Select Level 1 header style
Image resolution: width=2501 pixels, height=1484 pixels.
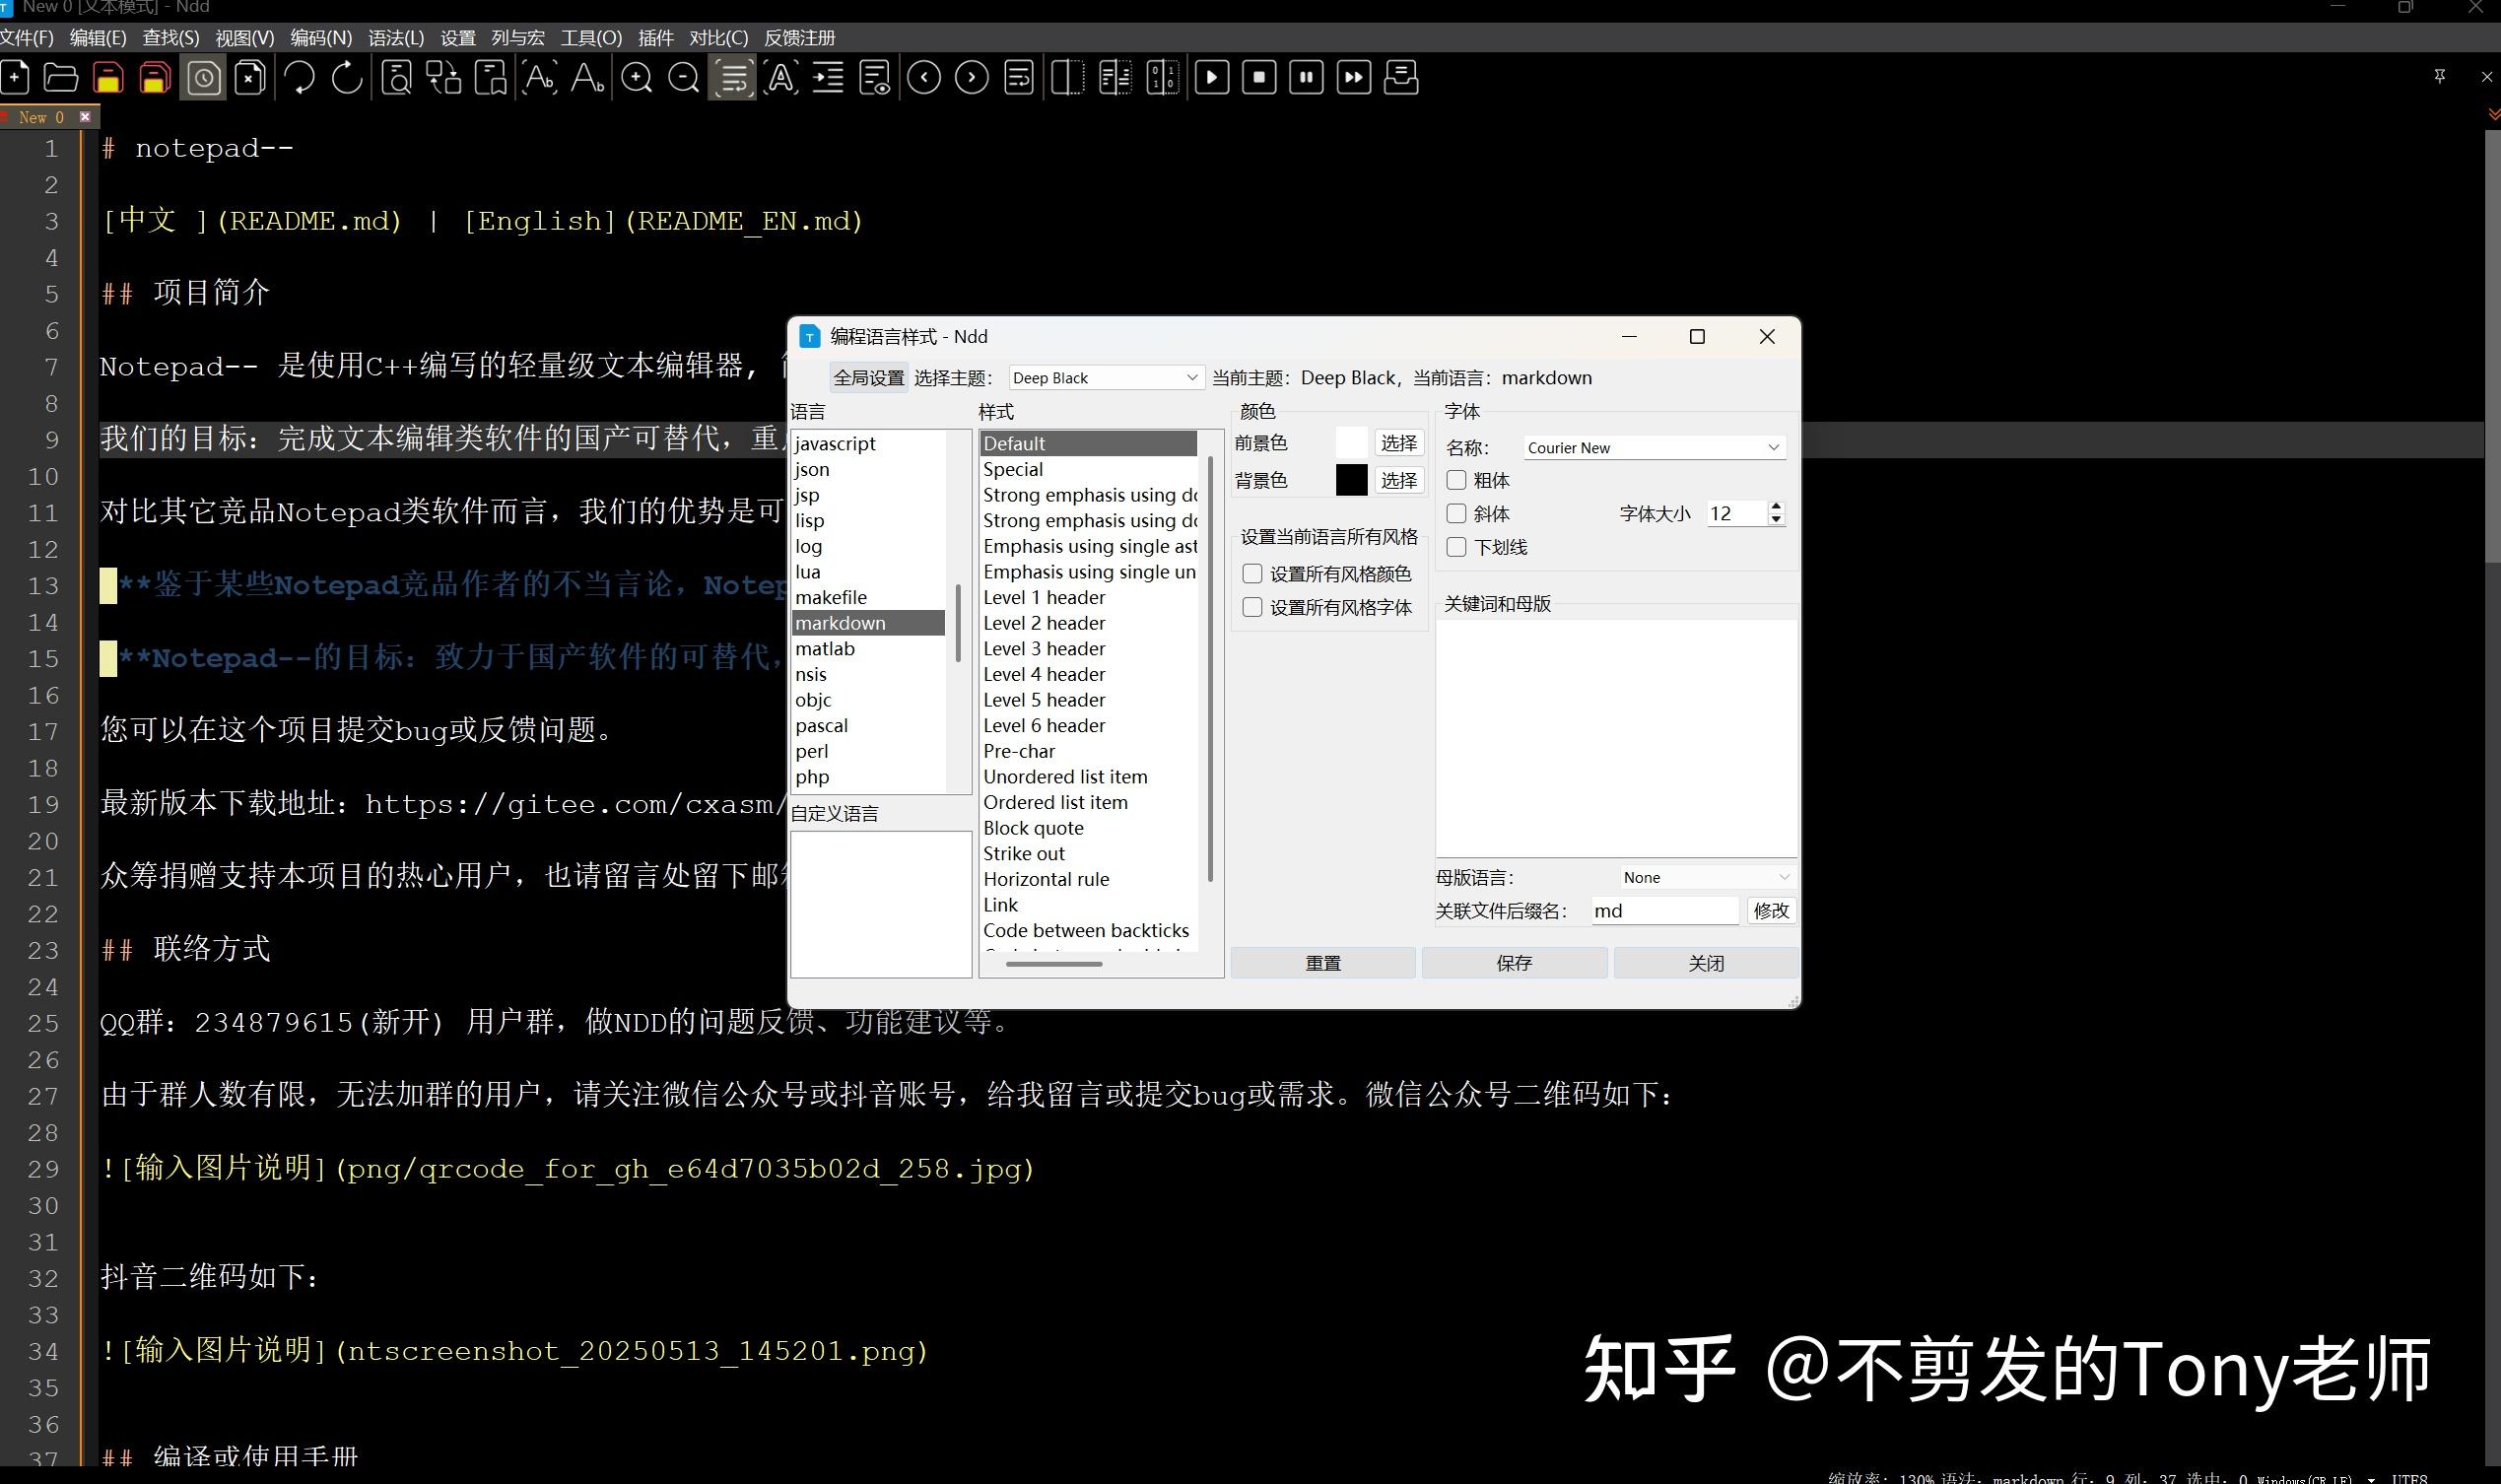point(1088,597)
